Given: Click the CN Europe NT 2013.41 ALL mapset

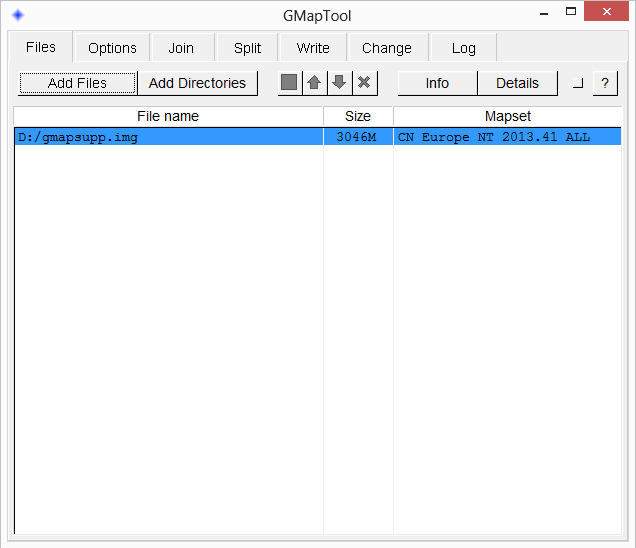Looking at the screenshot, I should coord(507,137).
